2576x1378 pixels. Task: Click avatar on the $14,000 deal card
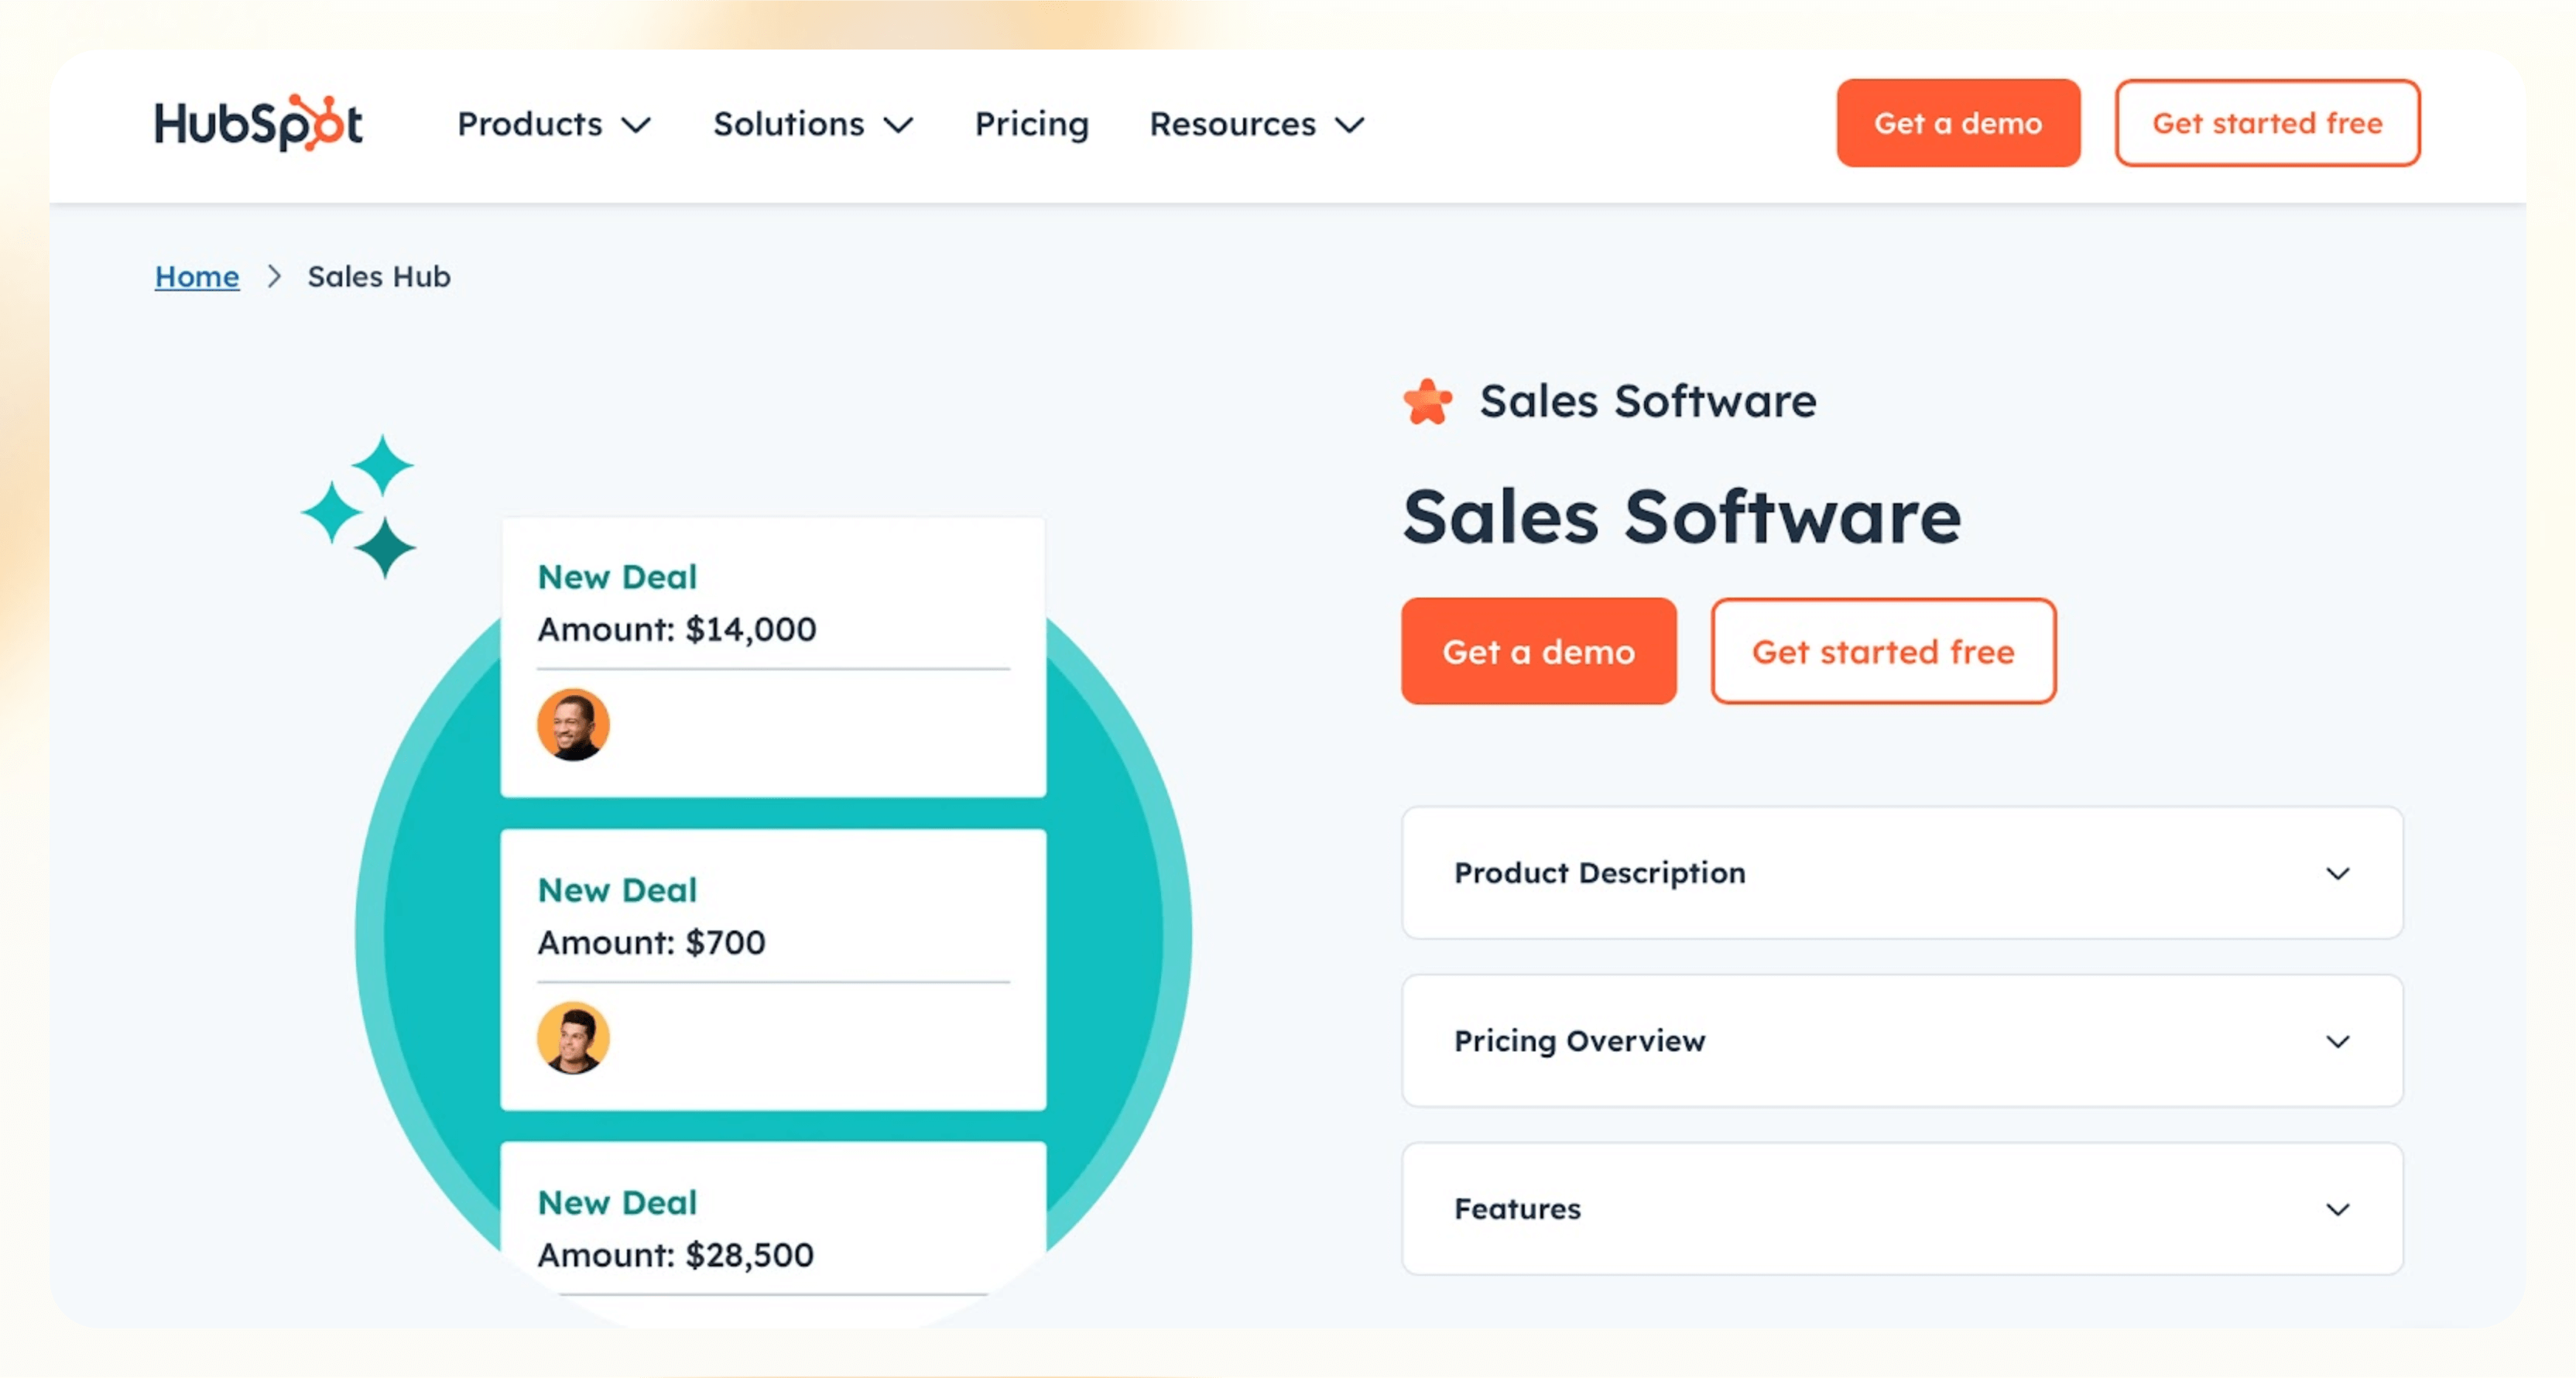click(573, 725)
